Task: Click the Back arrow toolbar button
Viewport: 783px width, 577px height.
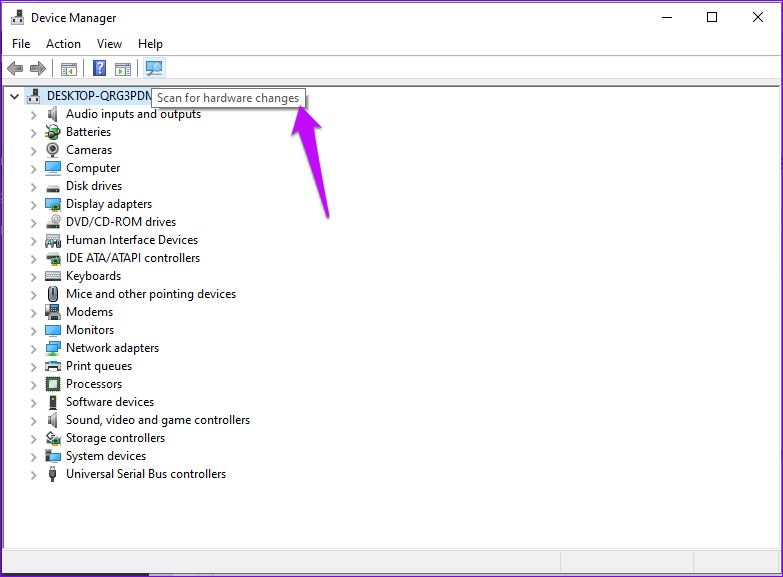Action: (15, 68)
